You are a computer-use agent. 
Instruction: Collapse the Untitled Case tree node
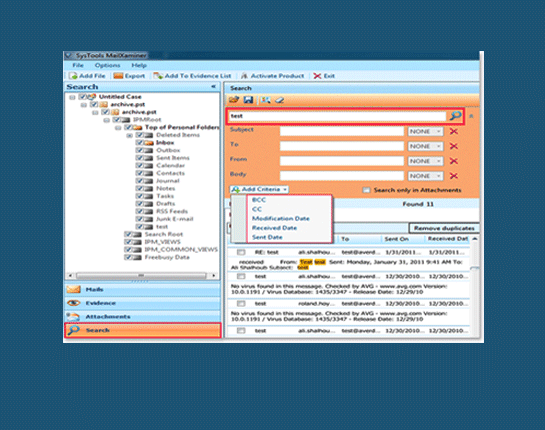tap(72, 97)
